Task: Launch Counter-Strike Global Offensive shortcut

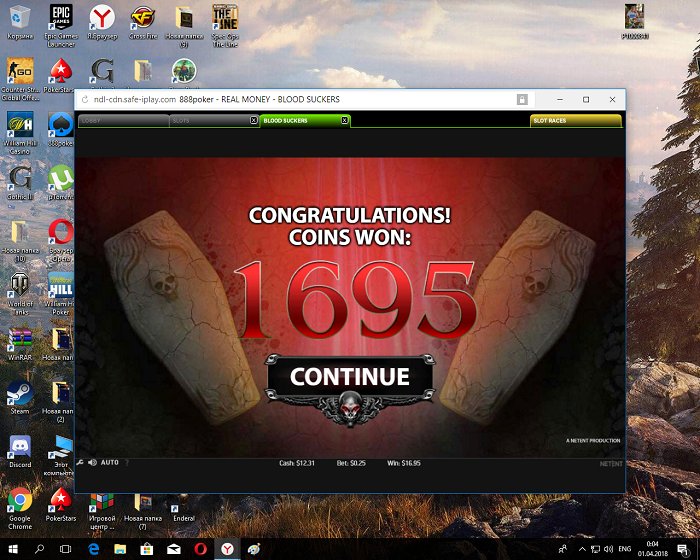Action: click(x=20, y=79)
